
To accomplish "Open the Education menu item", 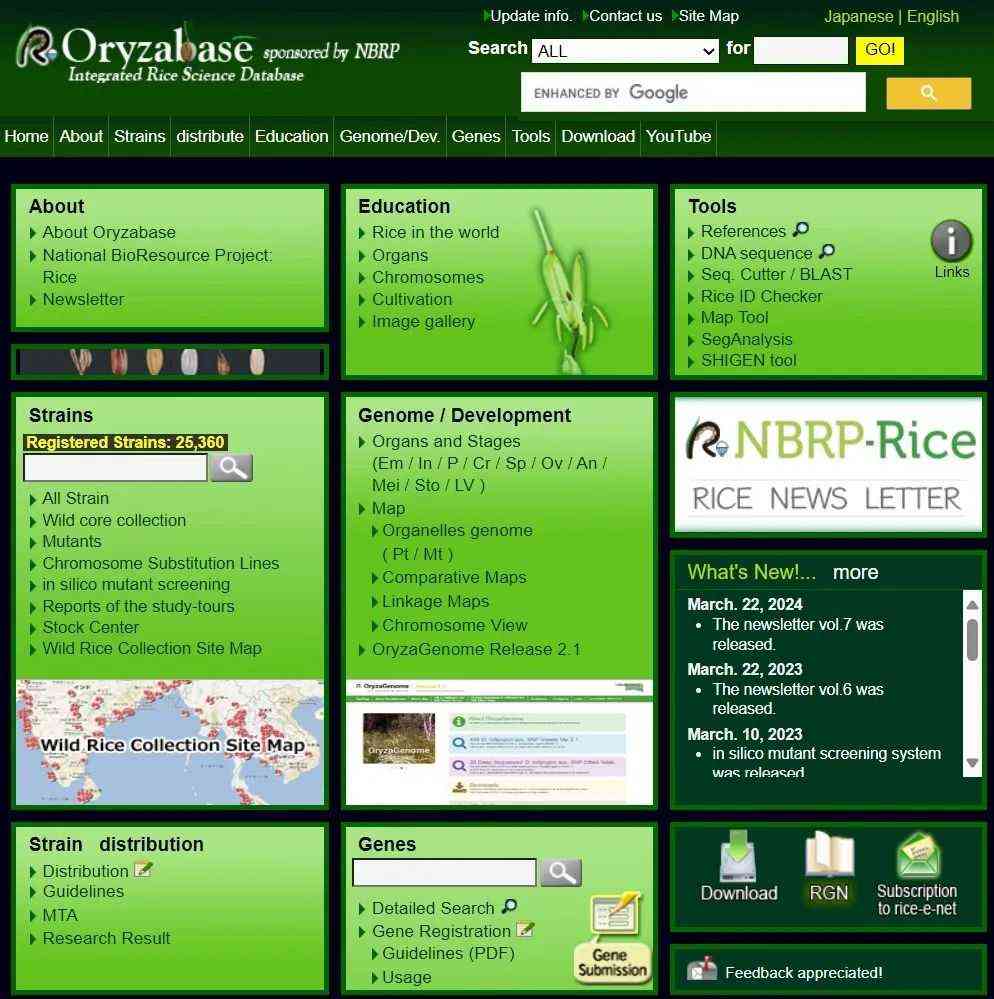I will pos(291,136).
